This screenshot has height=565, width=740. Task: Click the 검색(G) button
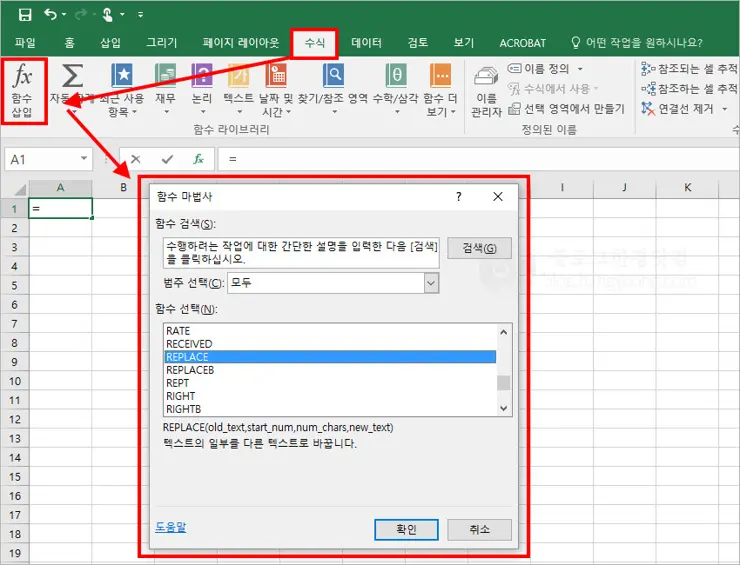[x=479, y=248]
